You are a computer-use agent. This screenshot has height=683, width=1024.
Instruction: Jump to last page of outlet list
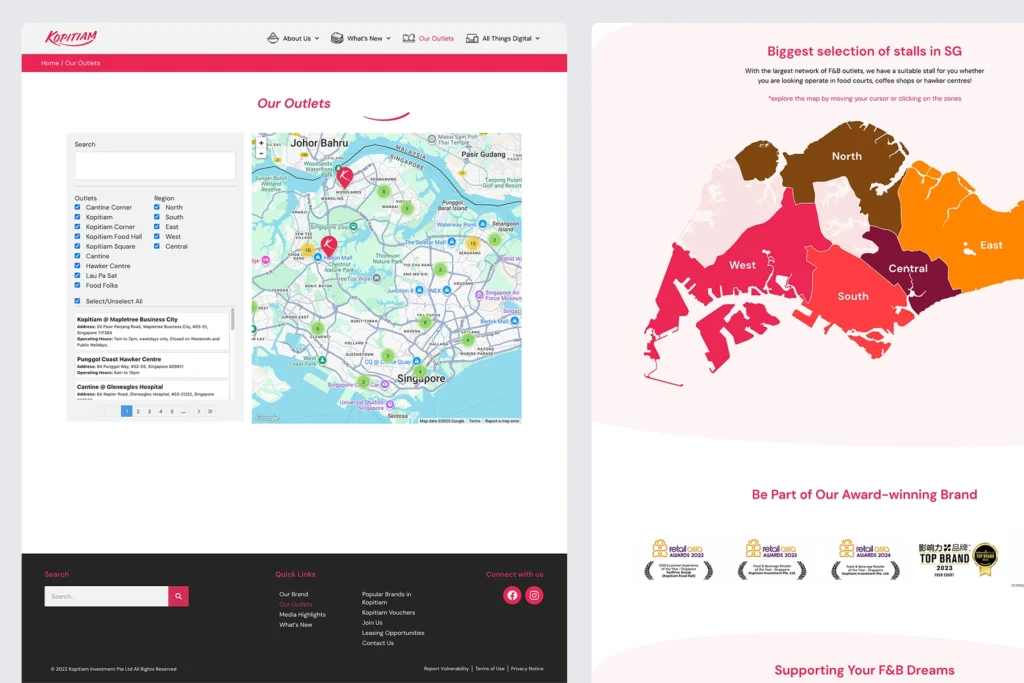pos(210,411)
